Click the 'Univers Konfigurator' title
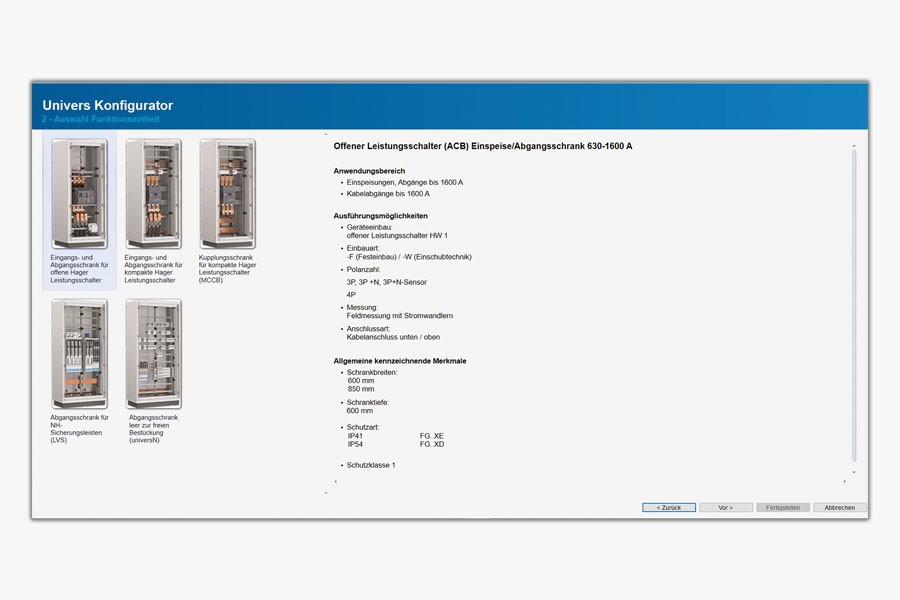900x600 pixels. pyautogui.click(x=107, y=105)
